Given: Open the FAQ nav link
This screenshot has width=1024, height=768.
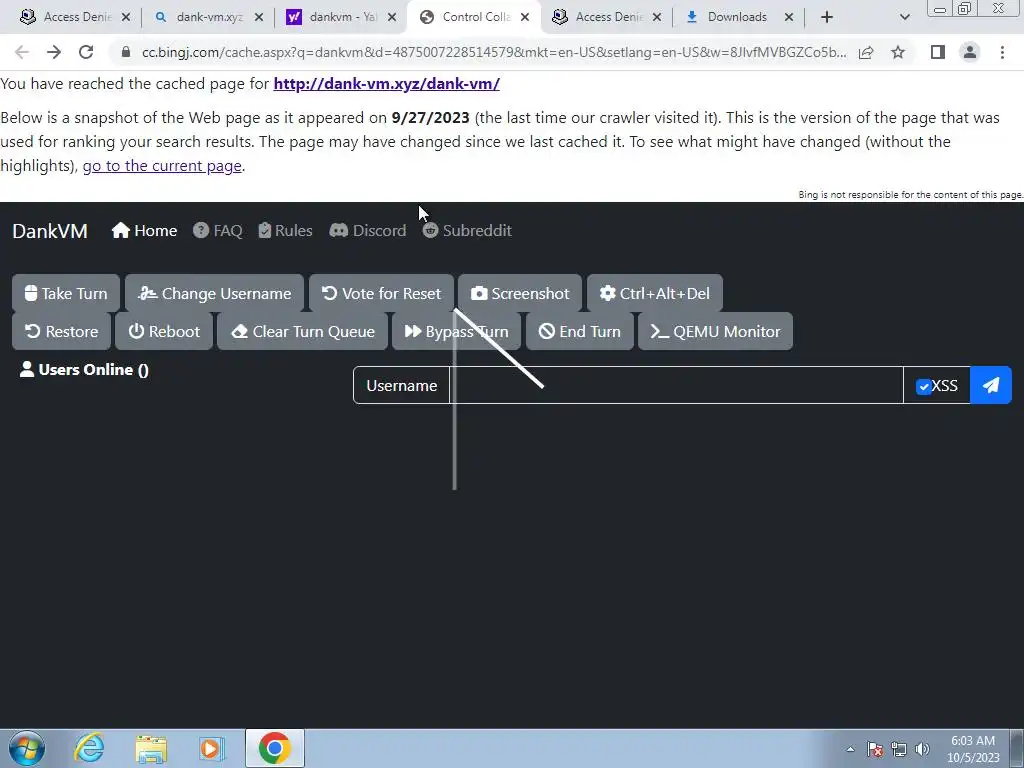Looking at the screenshot, I should pyautogui.click(x=217, y=231).
